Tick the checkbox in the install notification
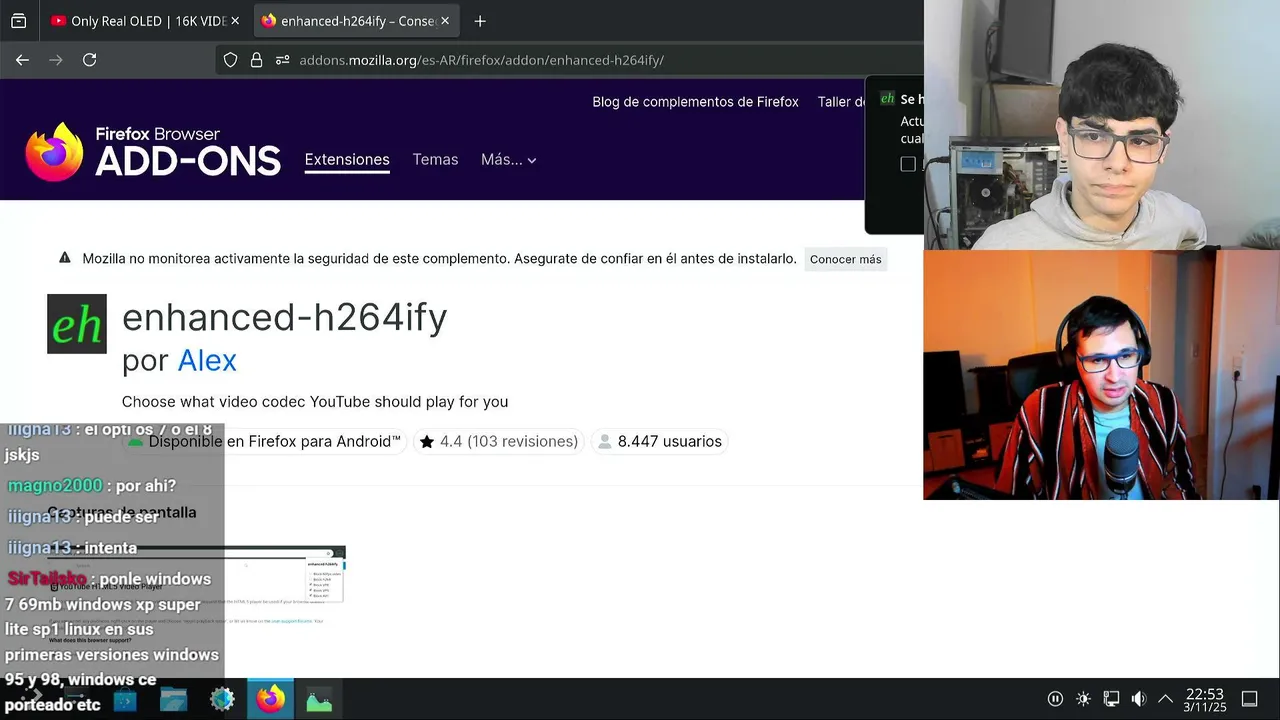The height and width of the screenshot is (720, 1280). point(908,164)
